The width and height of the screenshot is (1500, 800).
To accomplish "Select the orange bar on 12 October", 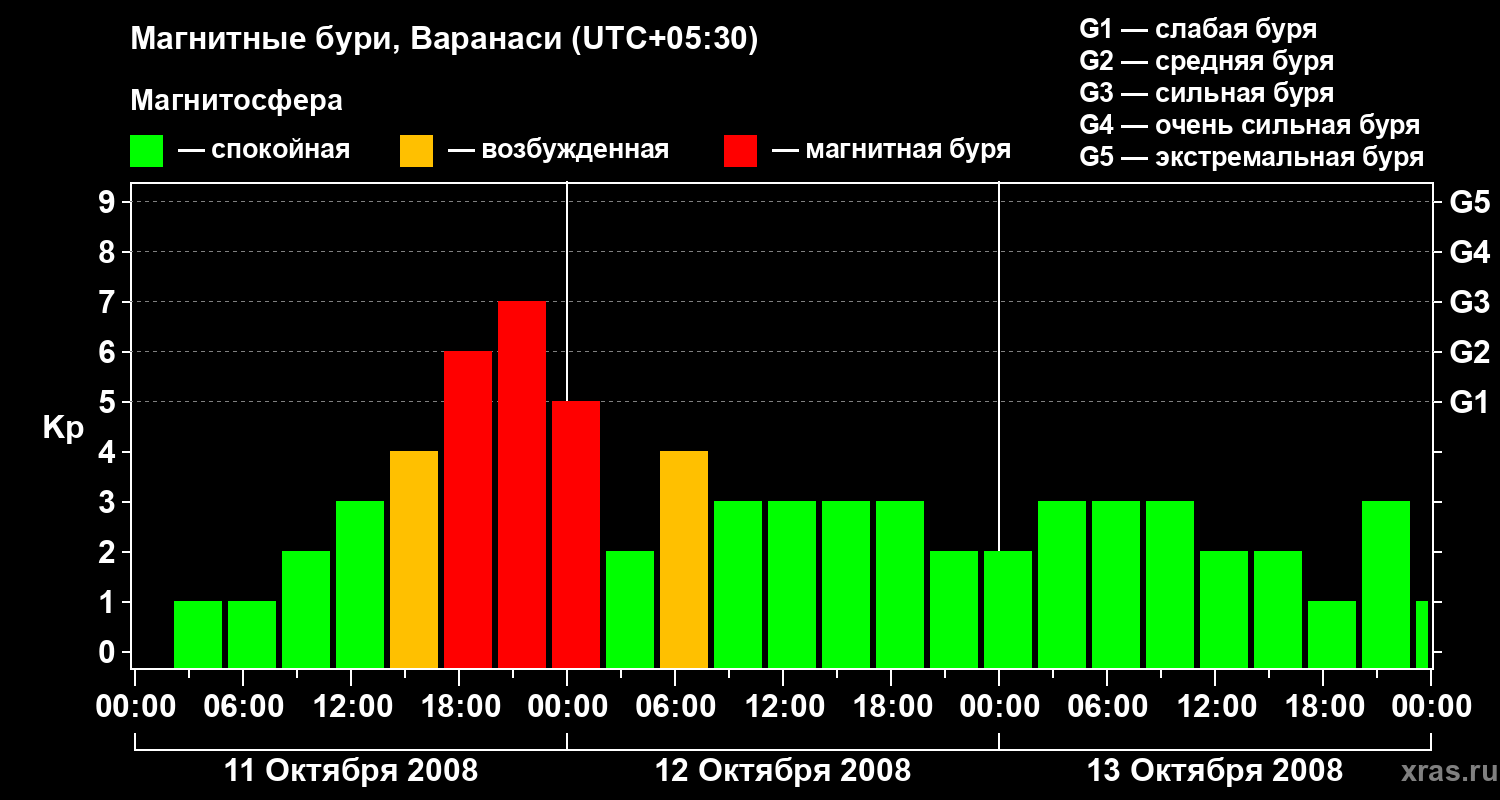I will (x=684, y=560).
